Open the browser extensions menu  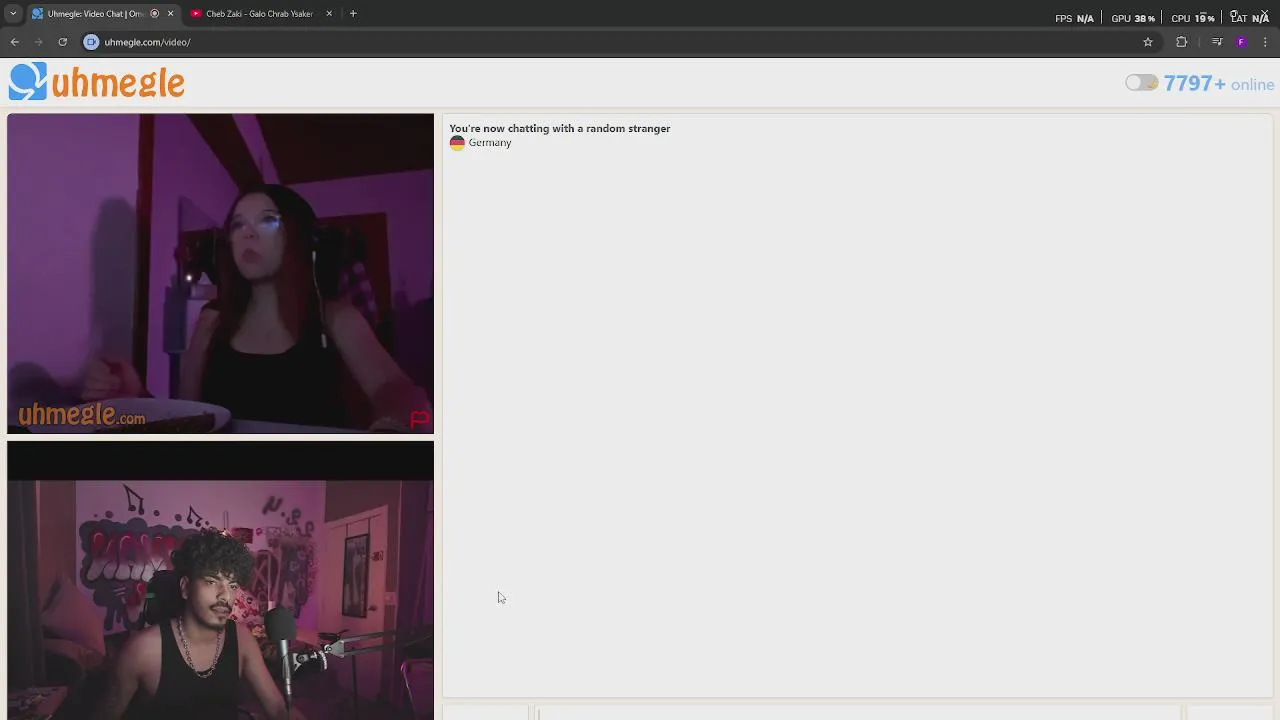coord(1182,42)
